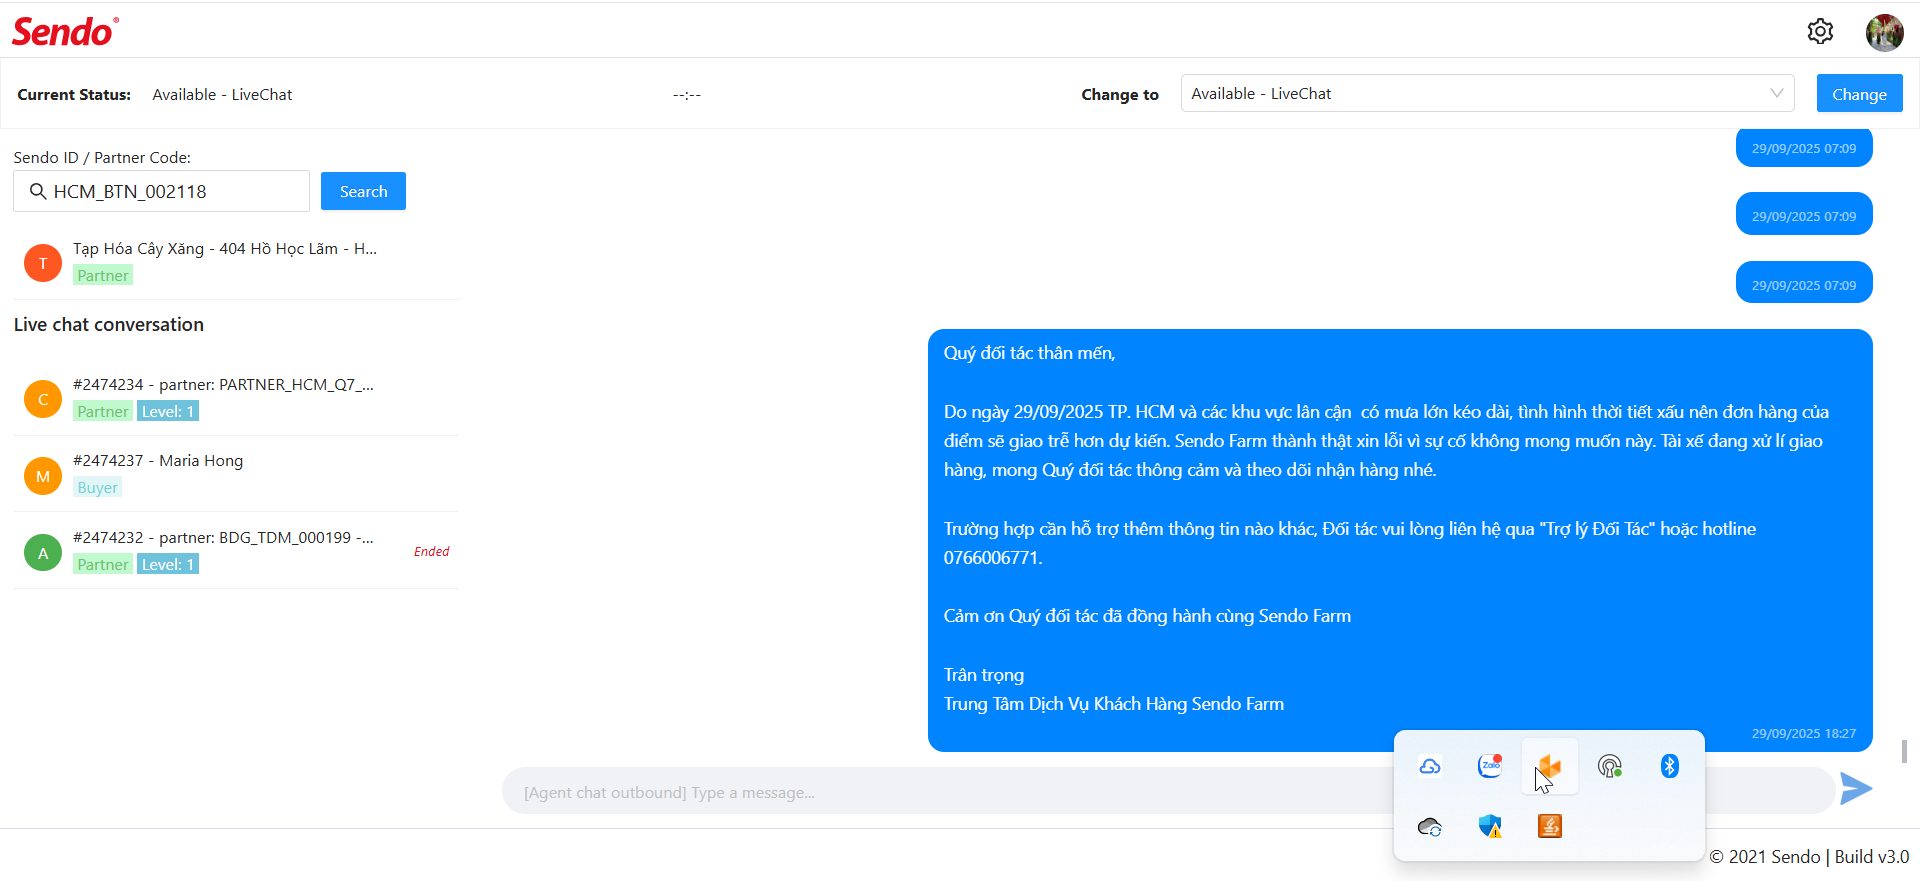Send the message with paper plane icon
The width and height of the screenshot is (1920, 881).
pos(1856,788)
